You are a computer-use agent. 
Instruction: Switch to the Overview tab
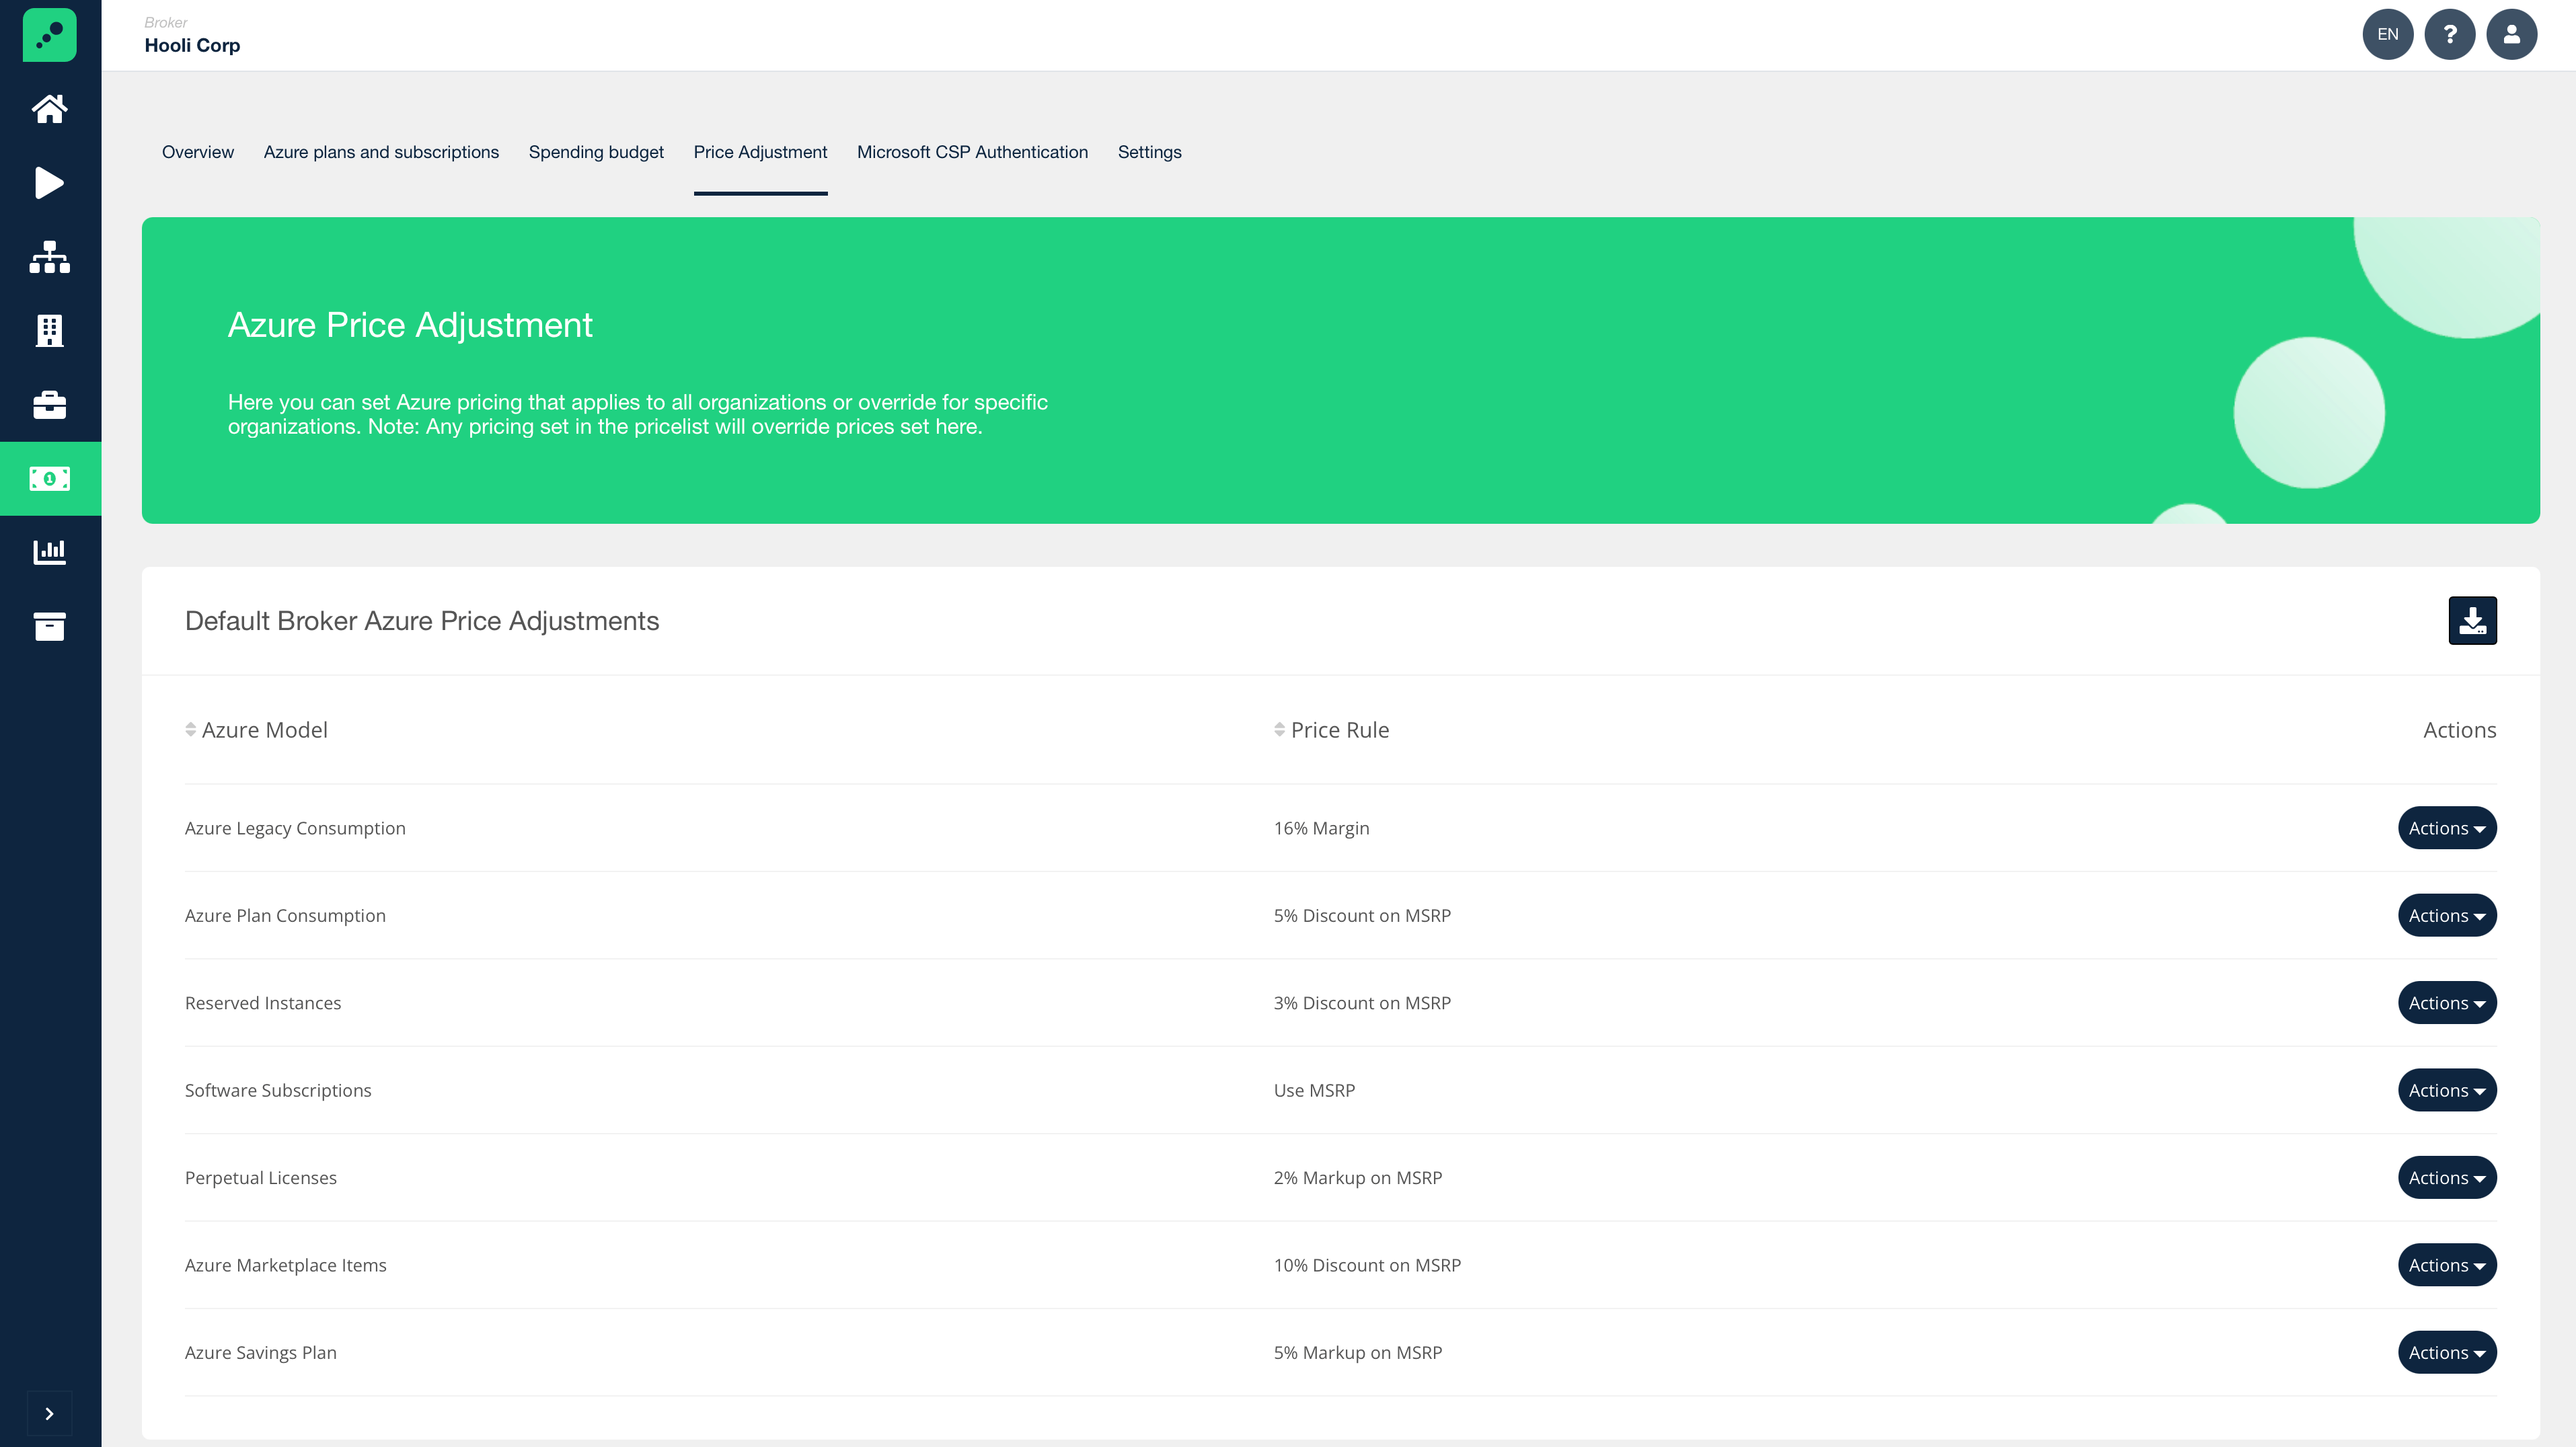198,152
